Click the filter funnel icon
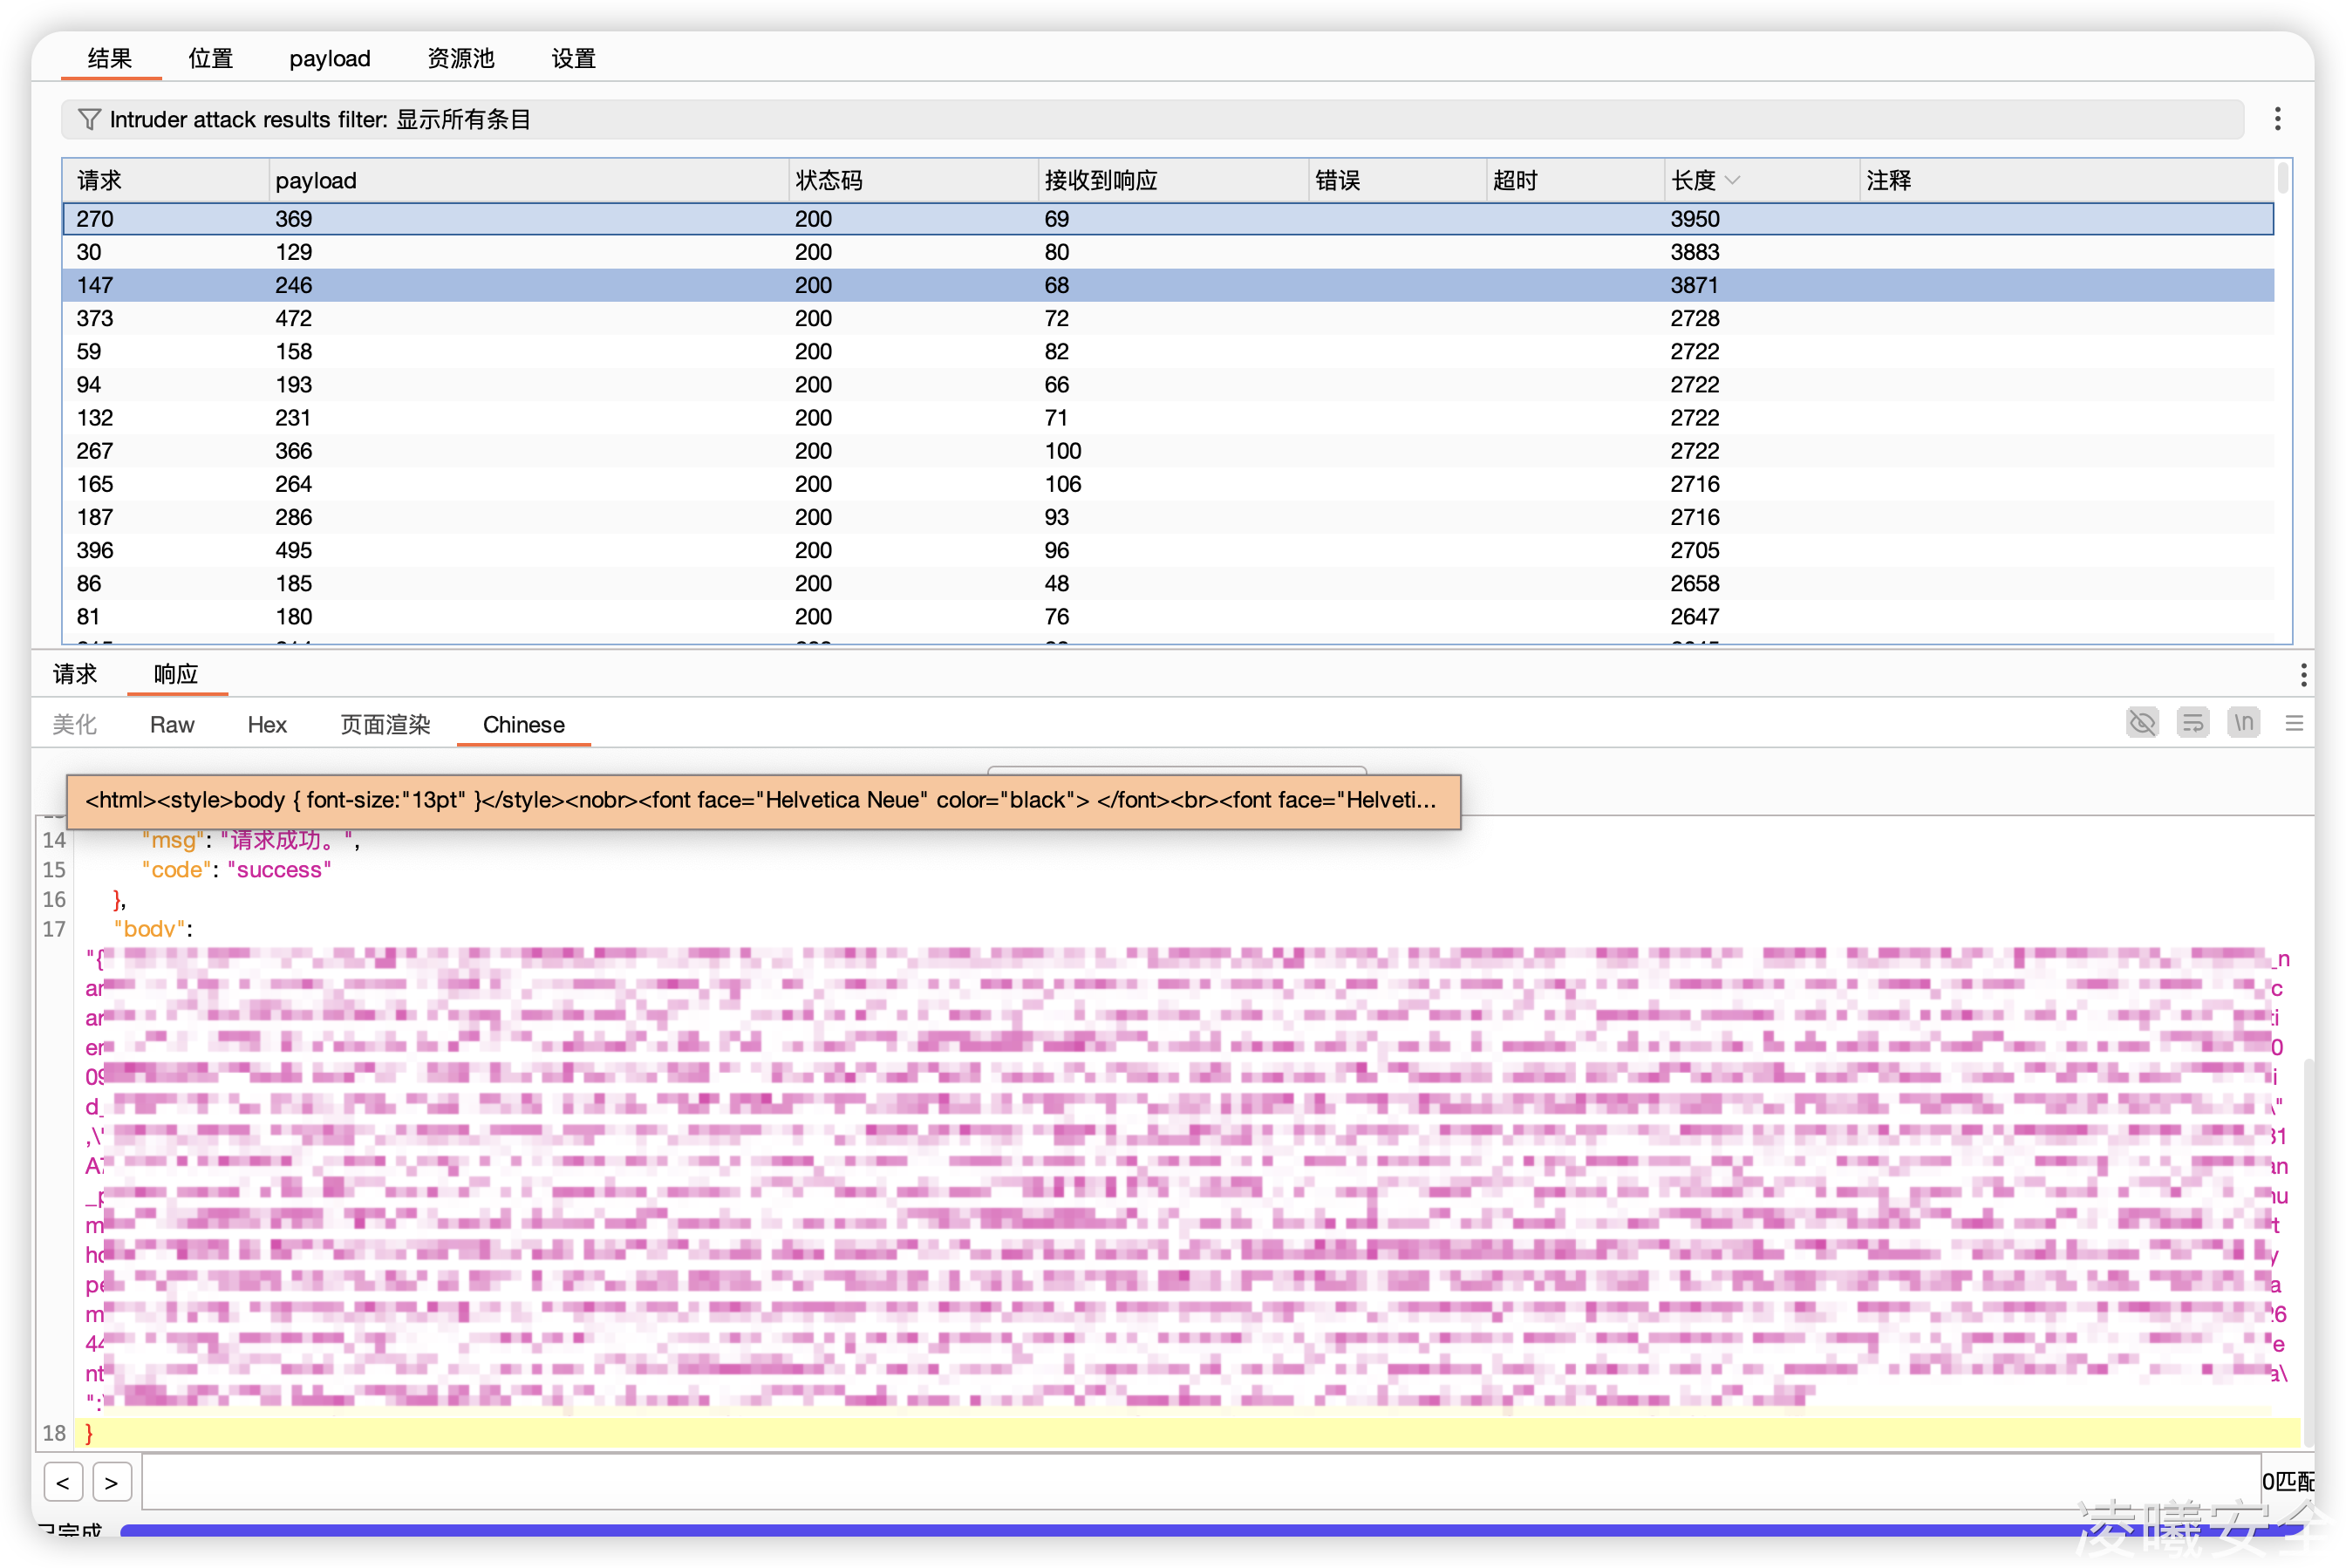Screen dimensions: 2346x1568 click(89, 120)
